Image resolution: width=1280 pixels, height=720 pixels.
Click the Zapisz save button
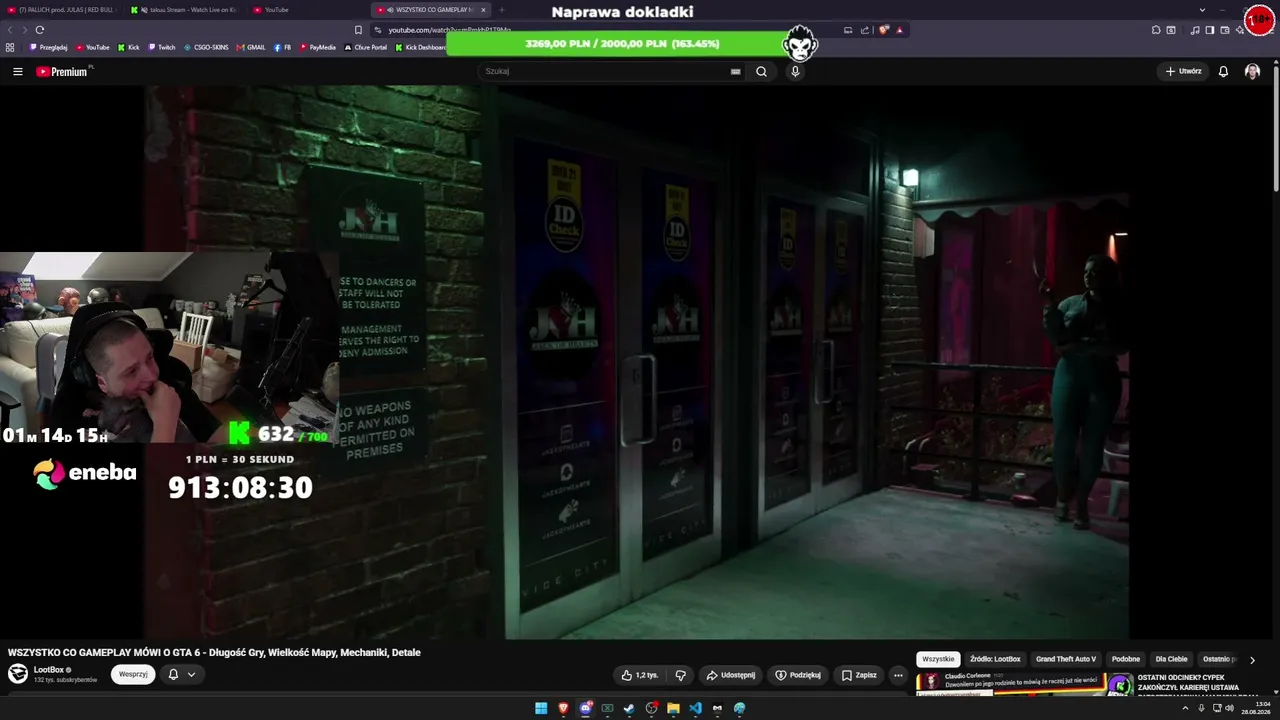859,675
